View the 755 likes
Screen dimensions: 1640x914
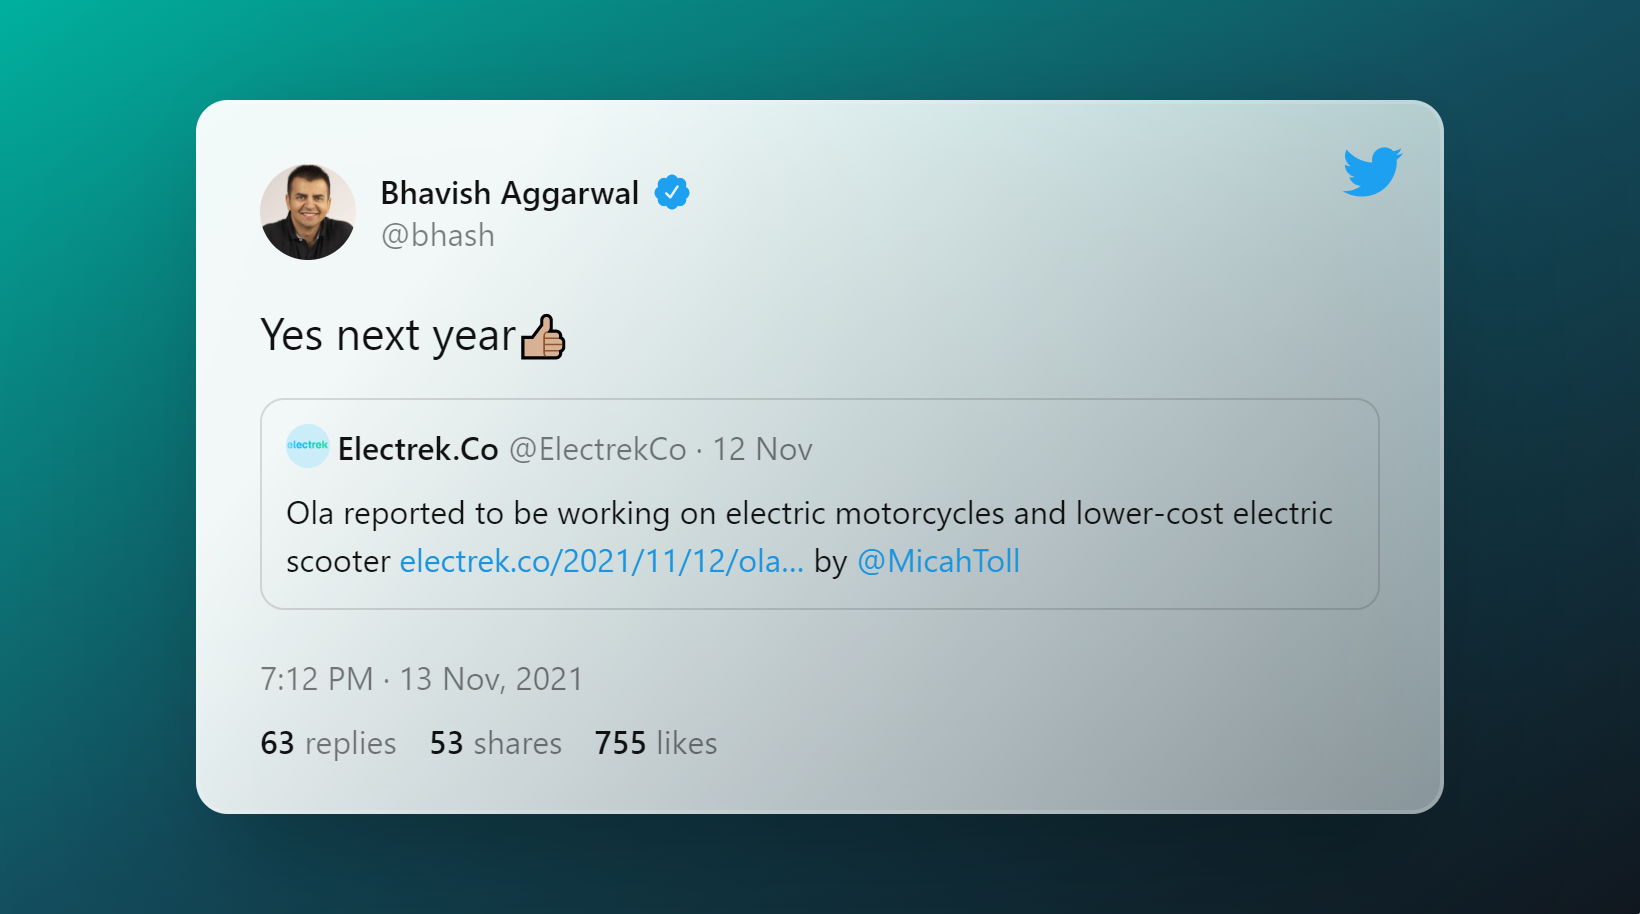(656, 743)
